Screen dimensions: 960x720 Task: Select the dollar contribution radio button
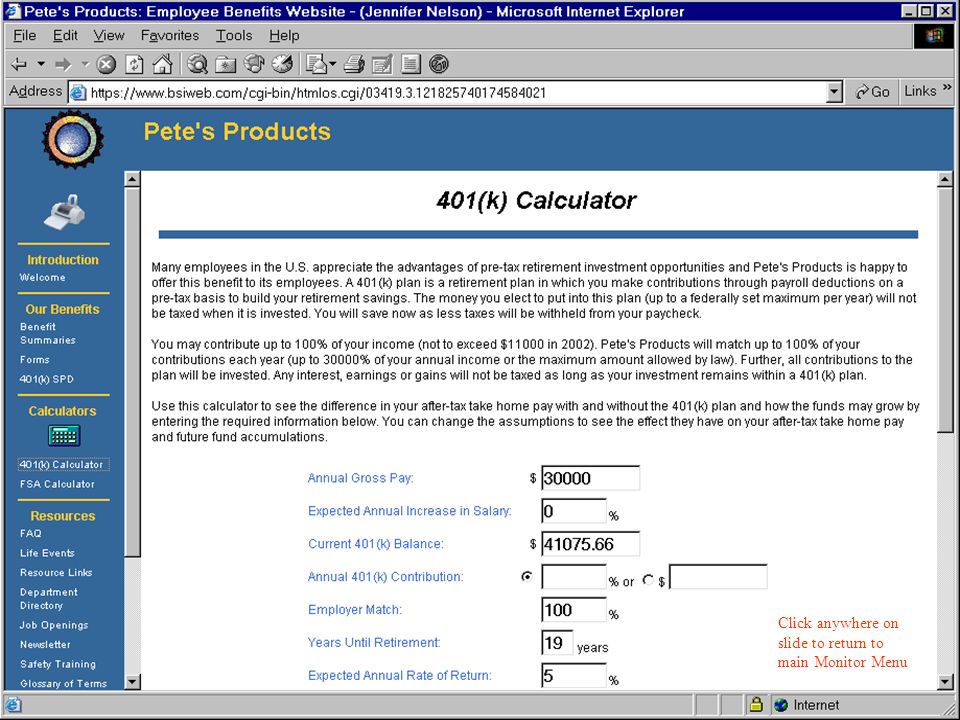(648, 579)
